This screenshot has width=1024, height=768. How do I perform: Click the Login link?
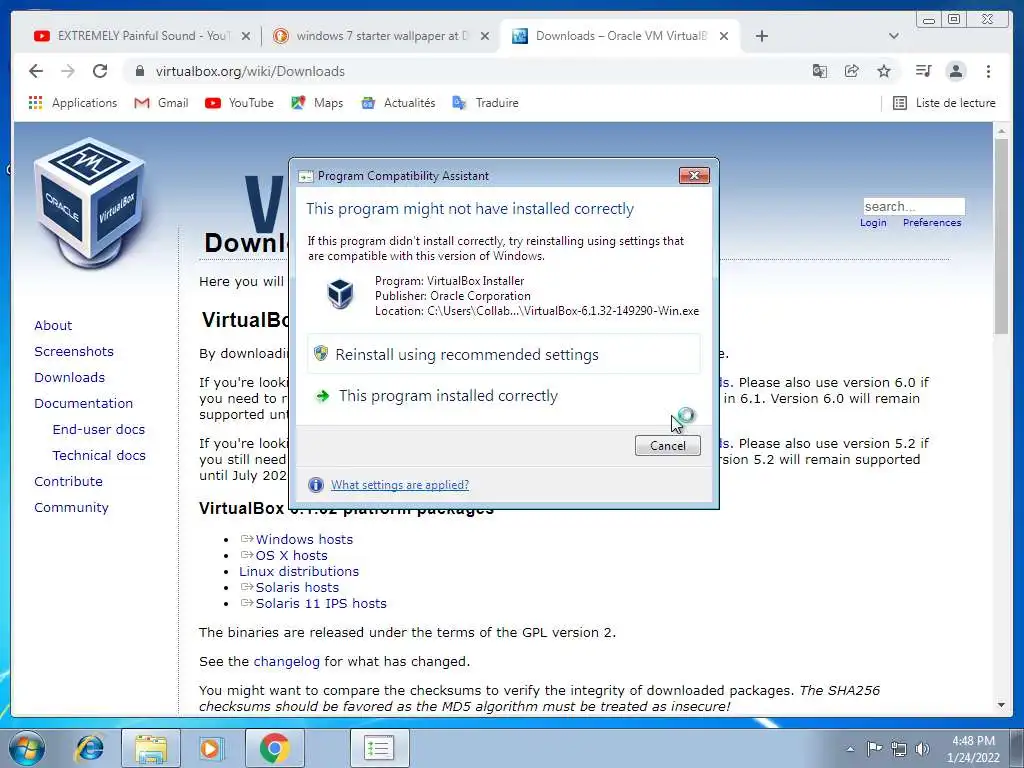(873, 223)
